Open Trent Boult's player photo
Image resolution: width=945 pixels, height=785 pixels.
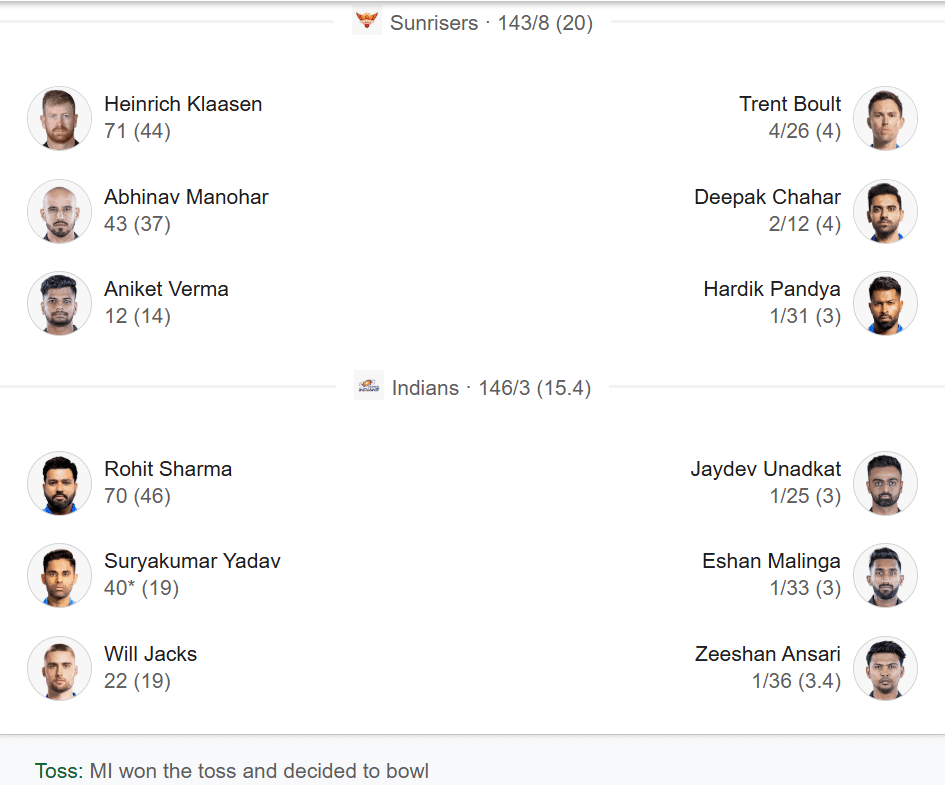pyautogui.click(x=885, y=118)
